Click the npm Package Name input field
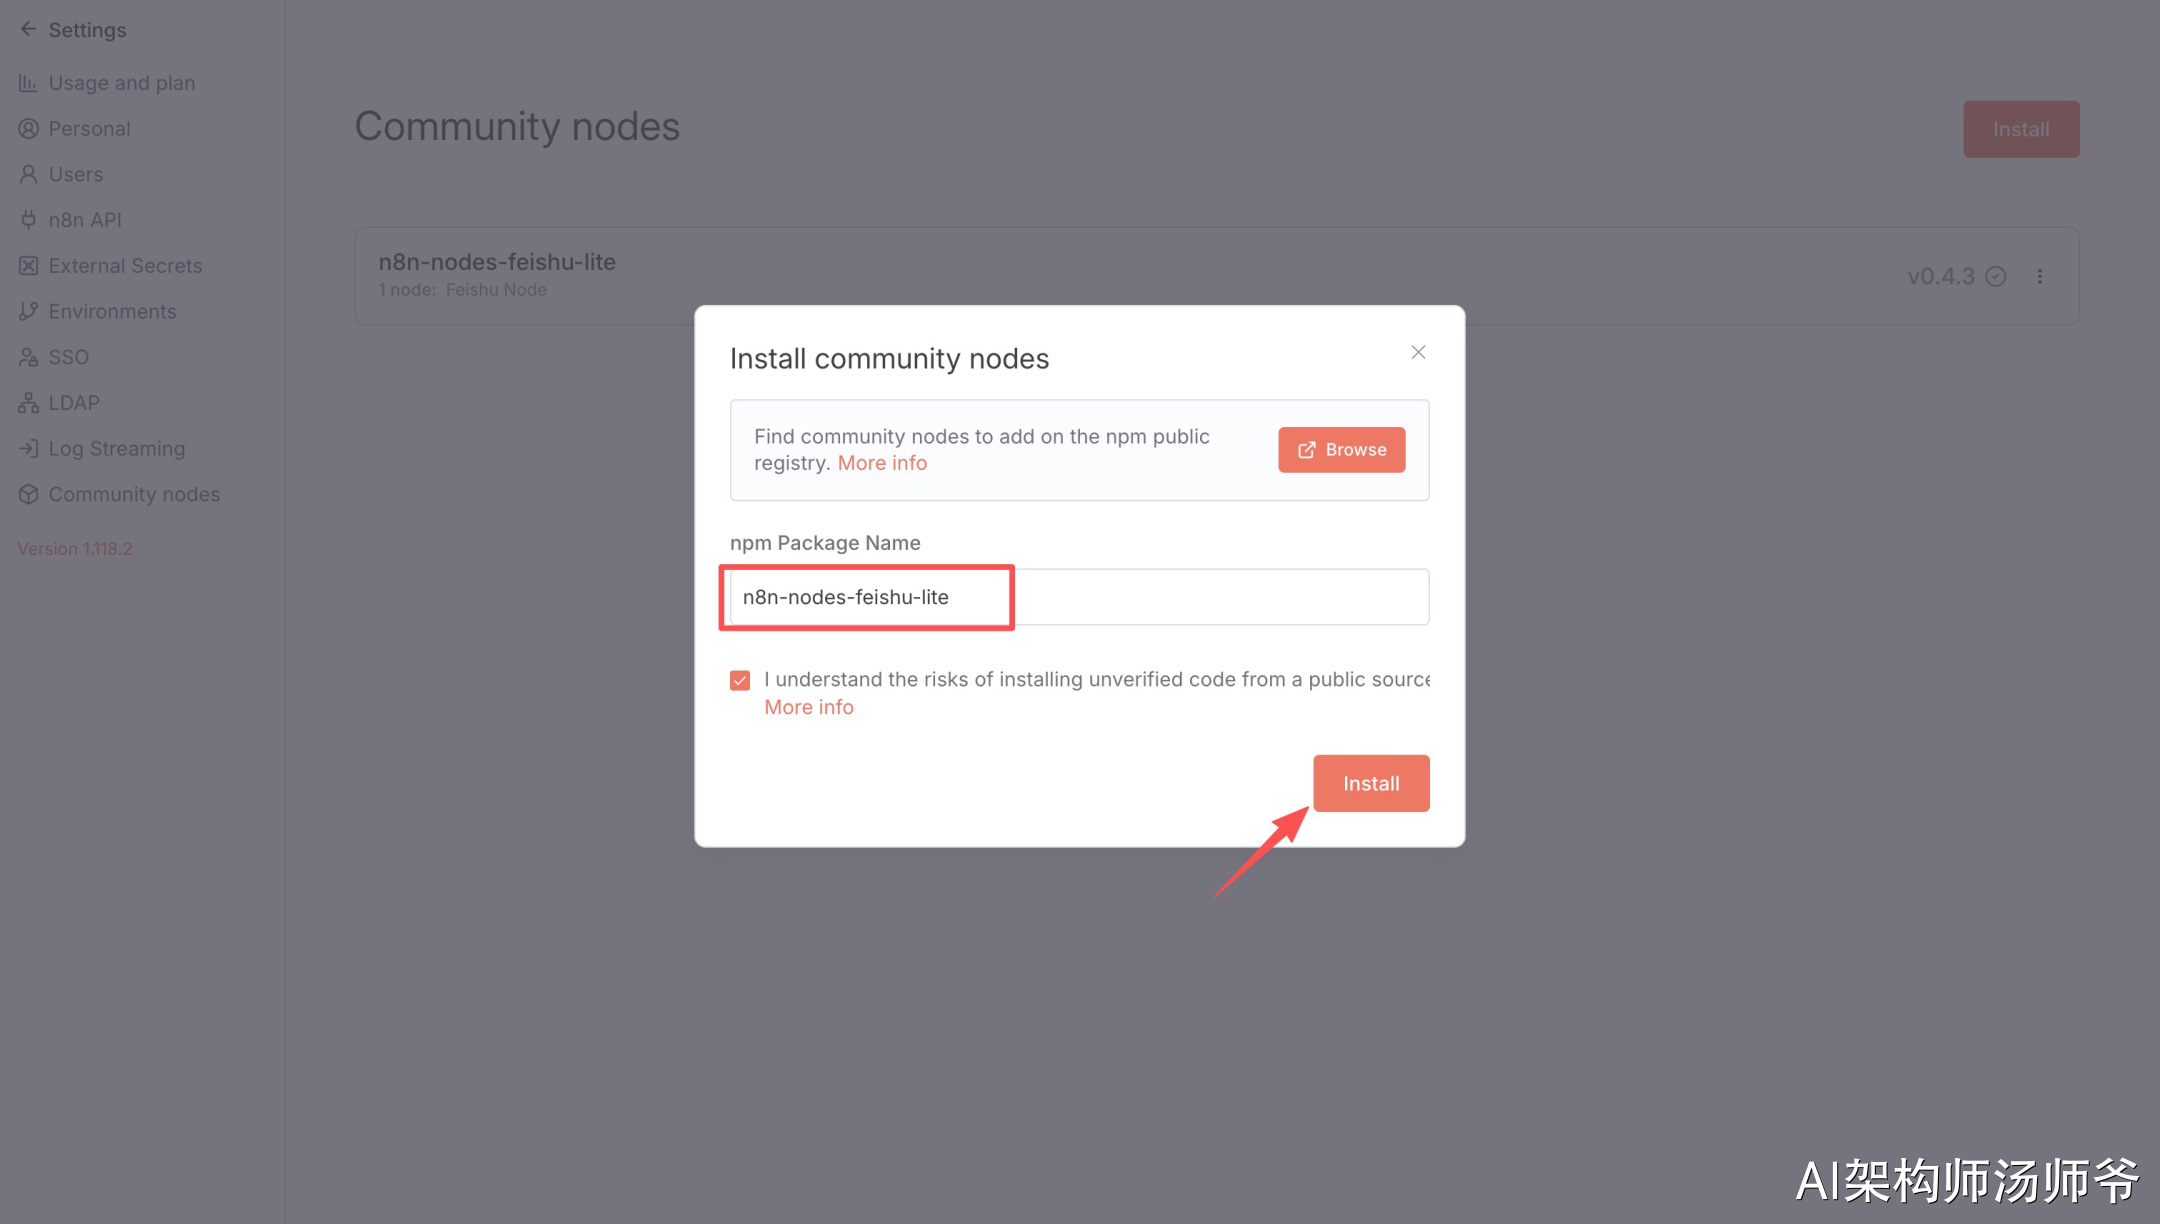The width and height of the screenshot is (2160, 1224). 1079,597
